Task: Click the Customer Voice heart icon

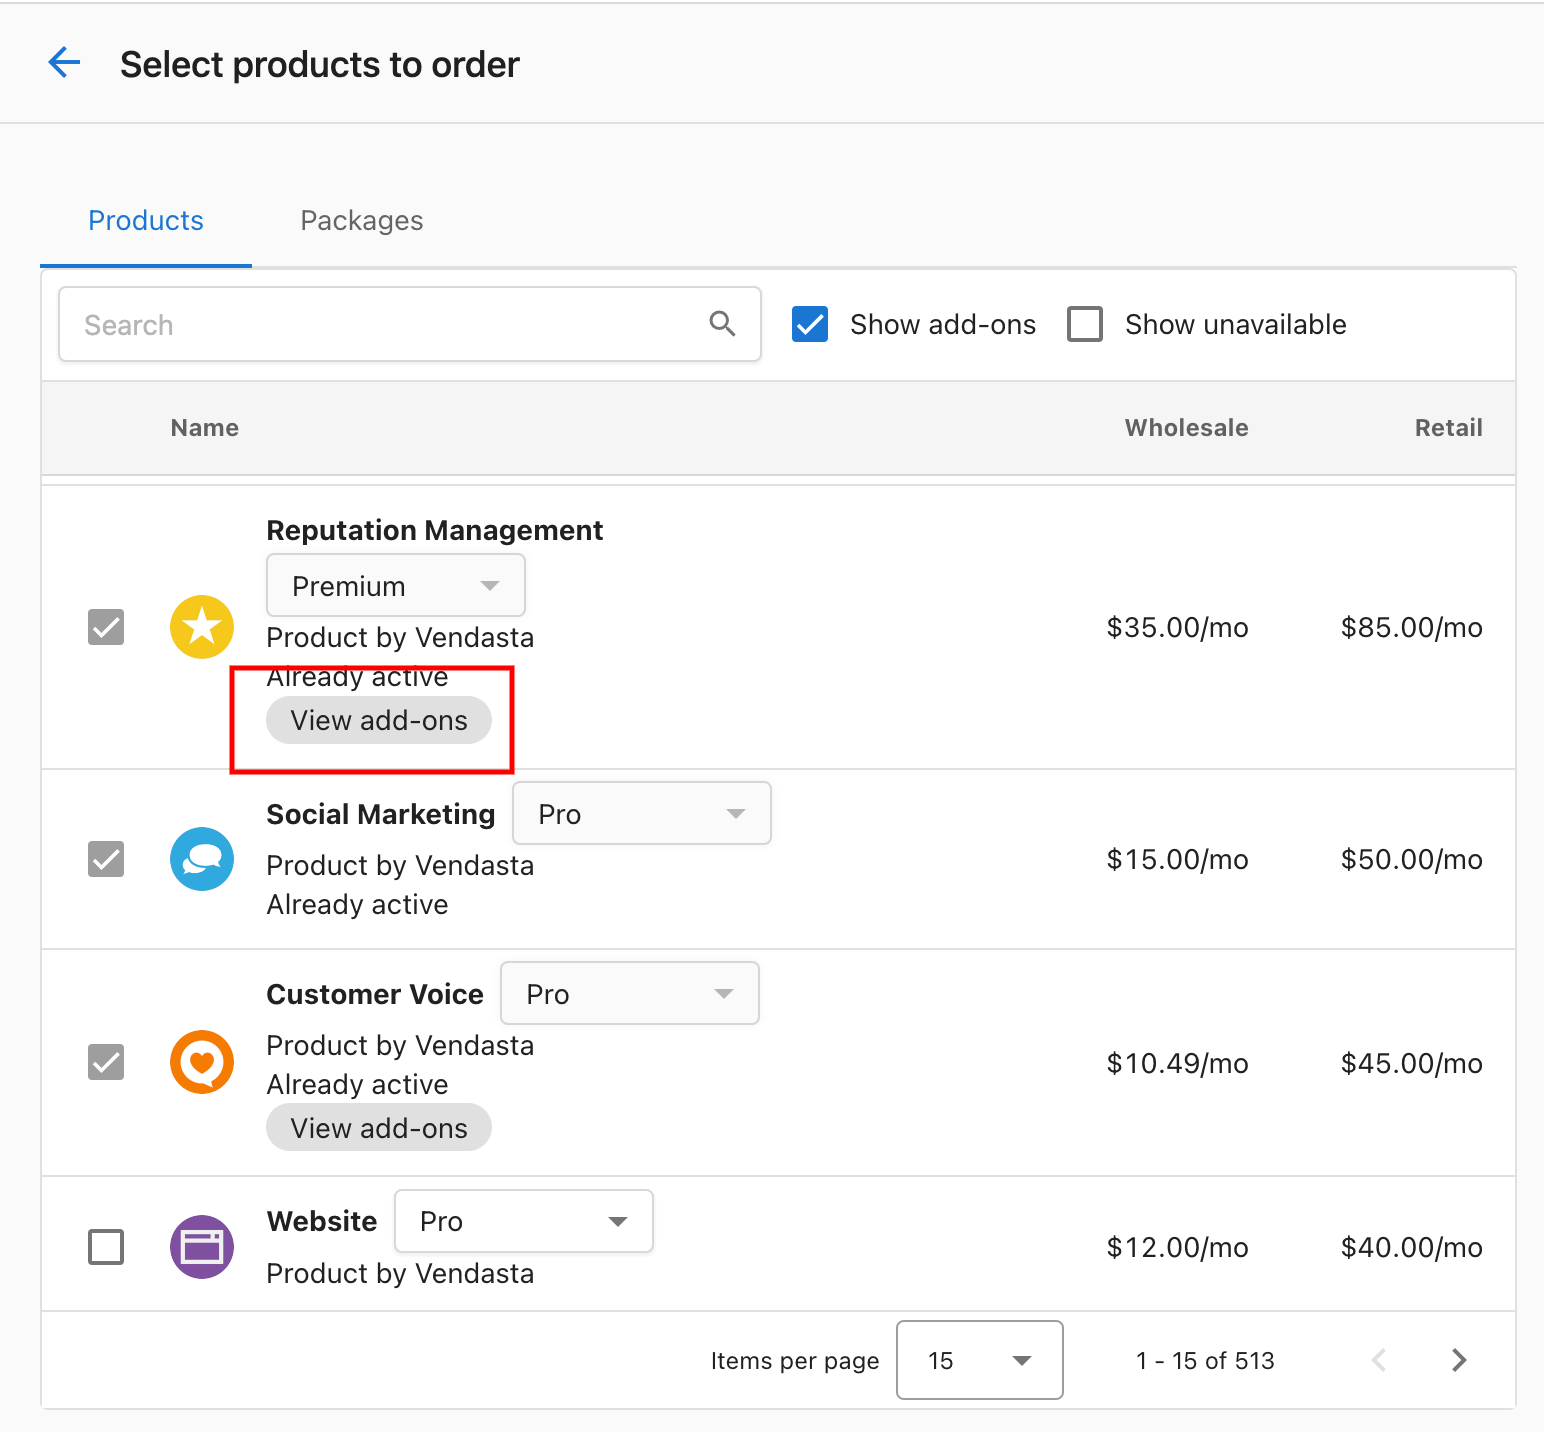Action: pyautogui.click(x=202, y=1062)
